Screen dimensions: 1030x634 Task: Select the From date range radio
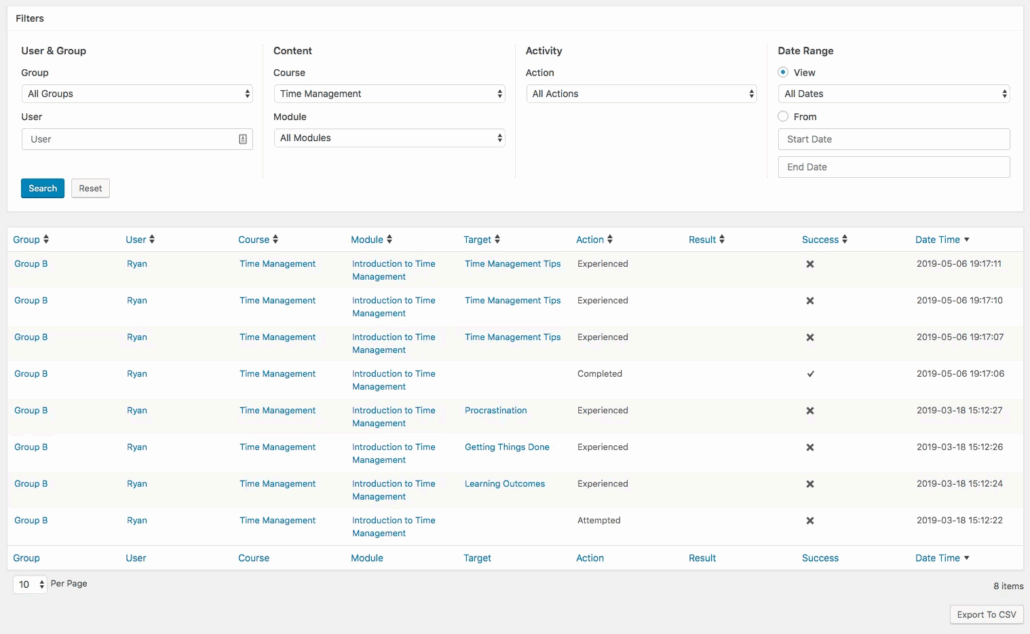783,117
